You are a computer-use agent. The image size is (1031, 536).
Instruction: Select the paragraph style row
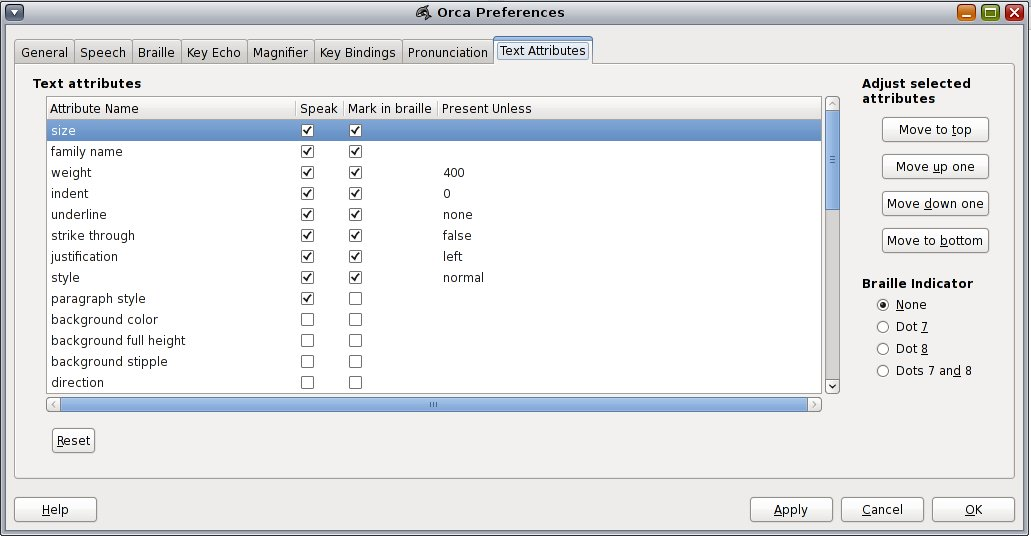pos(434,299)
